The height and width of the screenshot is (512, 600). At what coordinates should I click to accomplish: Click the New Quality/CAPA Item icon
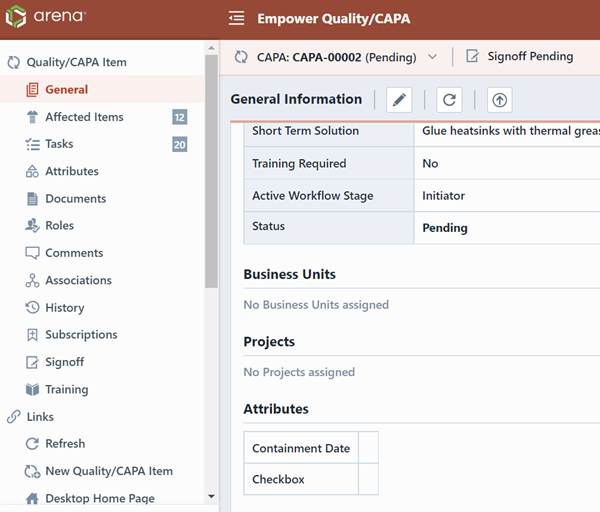[x=33, y=471]
